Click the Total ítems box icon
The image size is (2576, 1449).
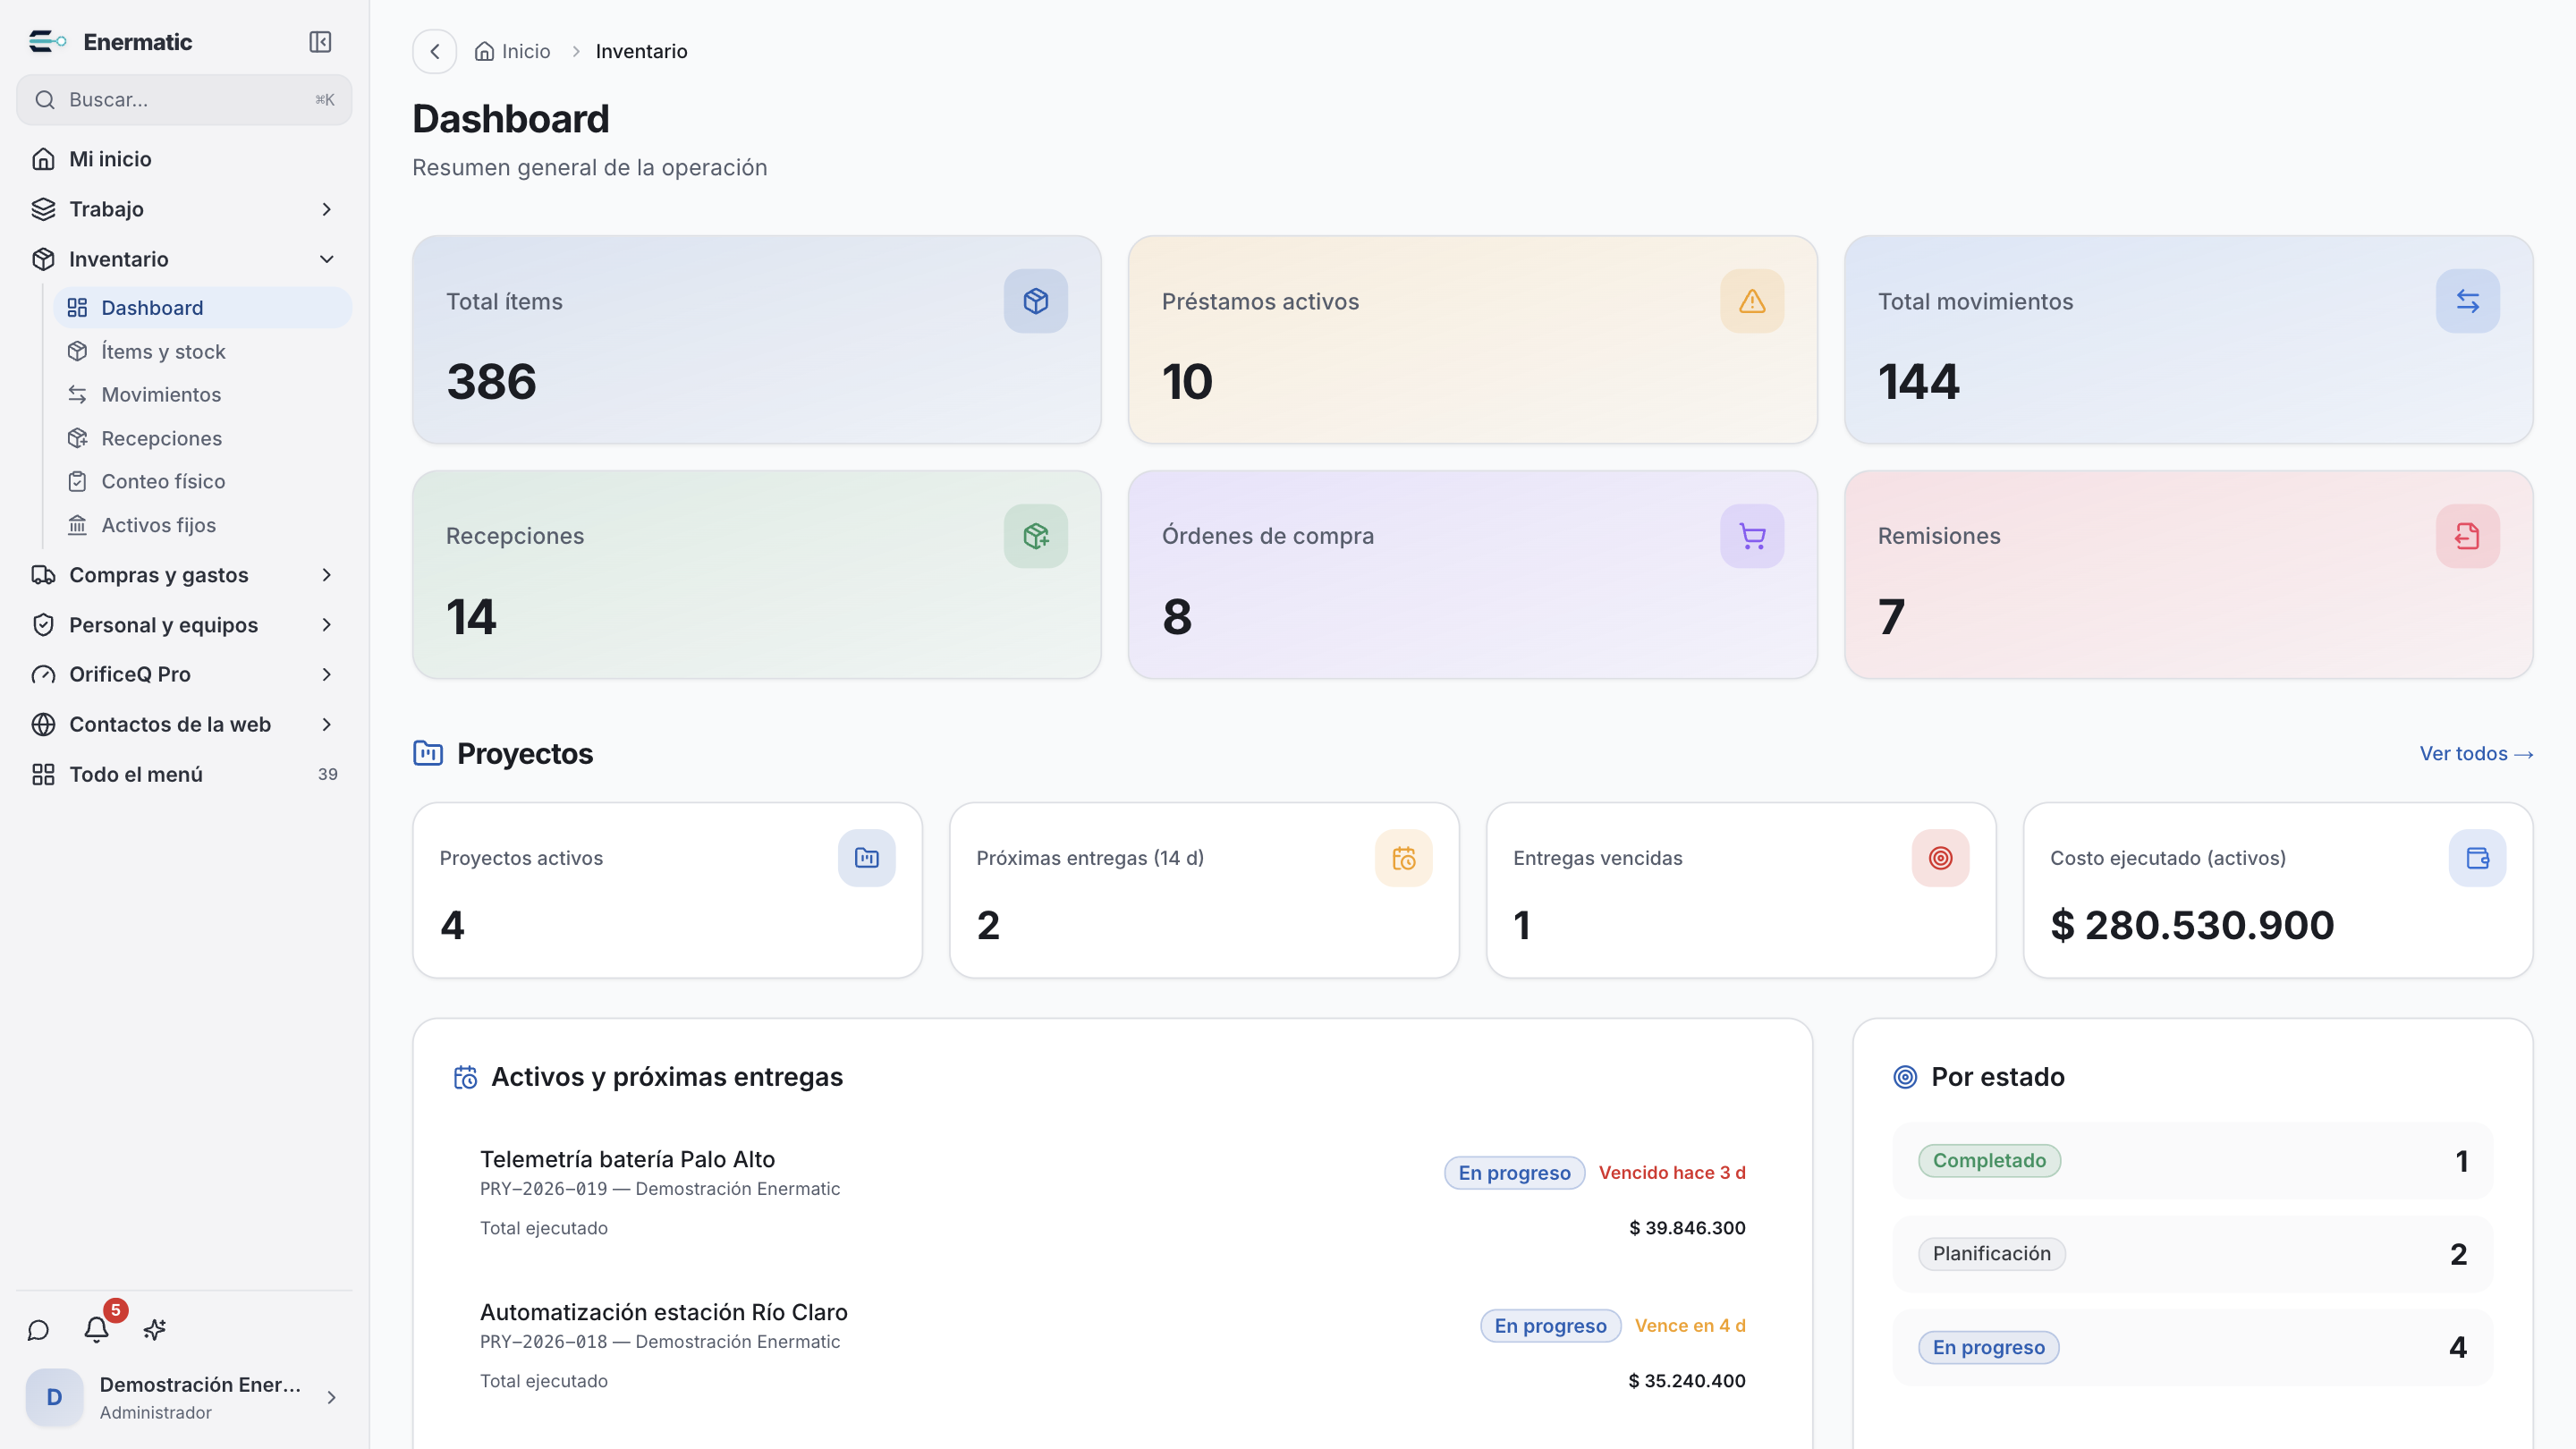(1036, 301)
